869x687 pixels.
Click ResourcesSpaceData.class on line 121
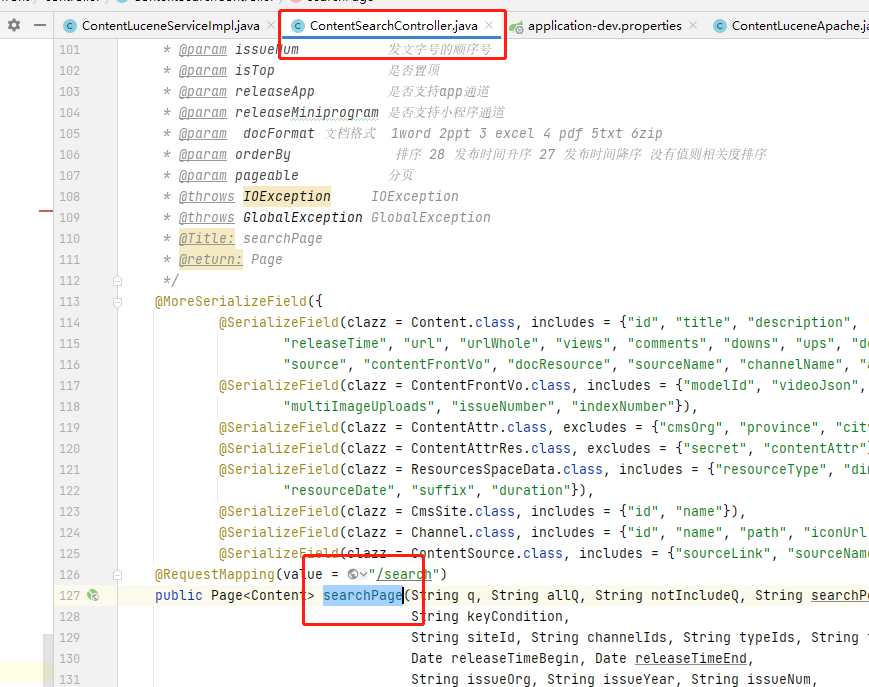pos(507,470)
